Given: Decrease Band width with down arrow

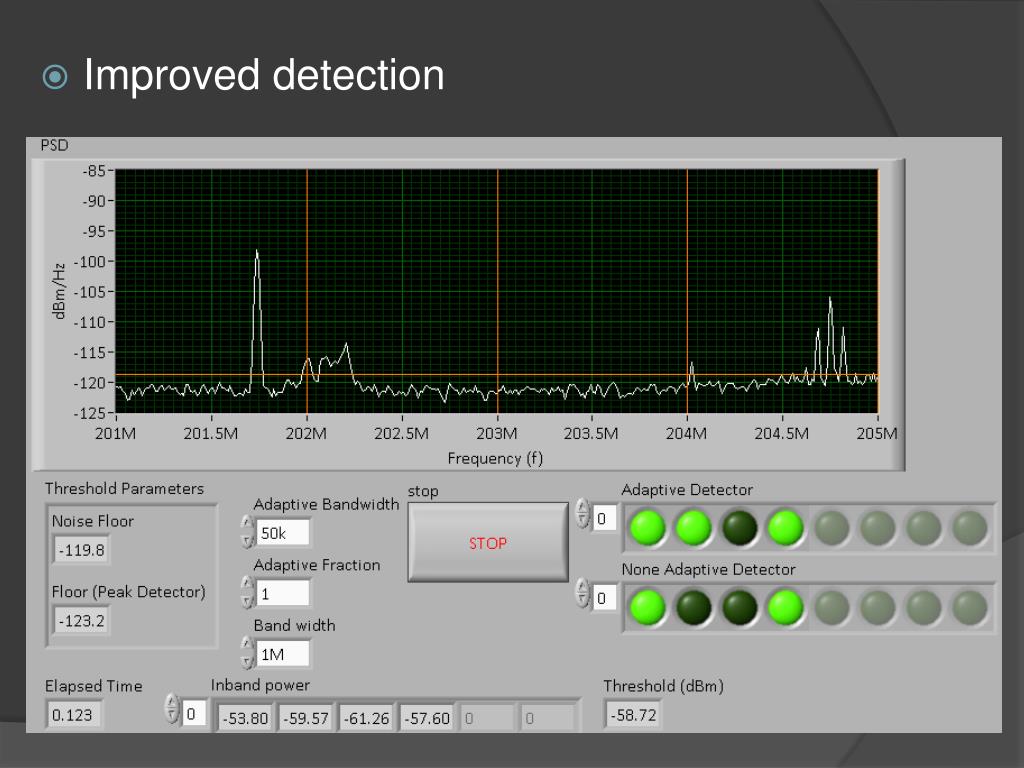Looking at the screenshot, I should tap(247, 662).
